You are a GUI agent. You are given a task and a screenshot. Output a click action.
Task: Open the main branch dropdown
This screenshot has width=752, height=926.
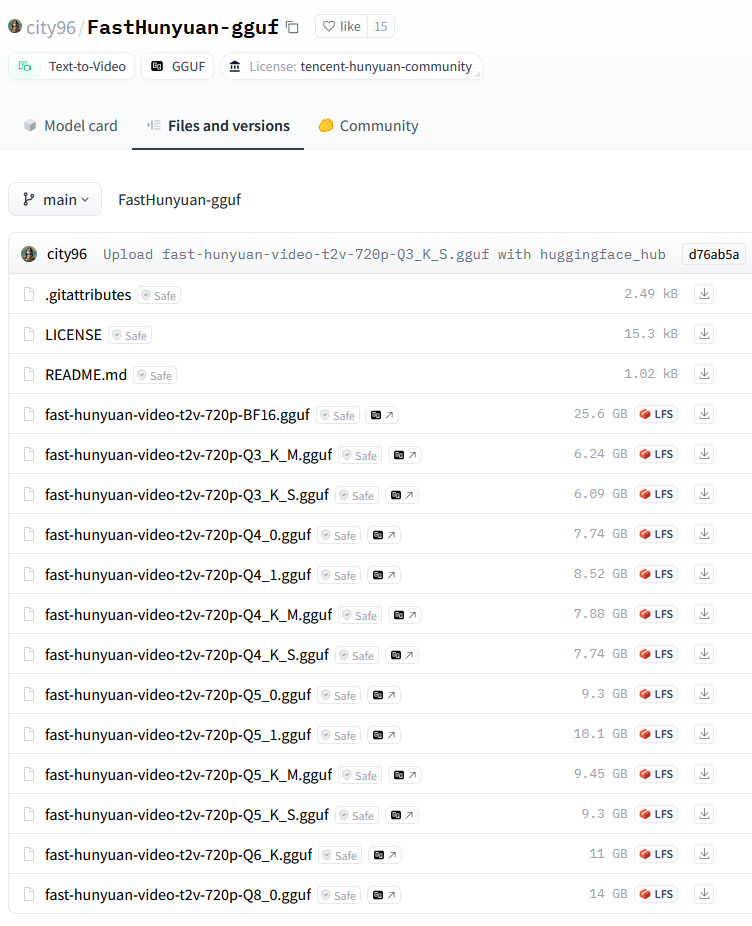pyautogui.click(x=55, y=200)
